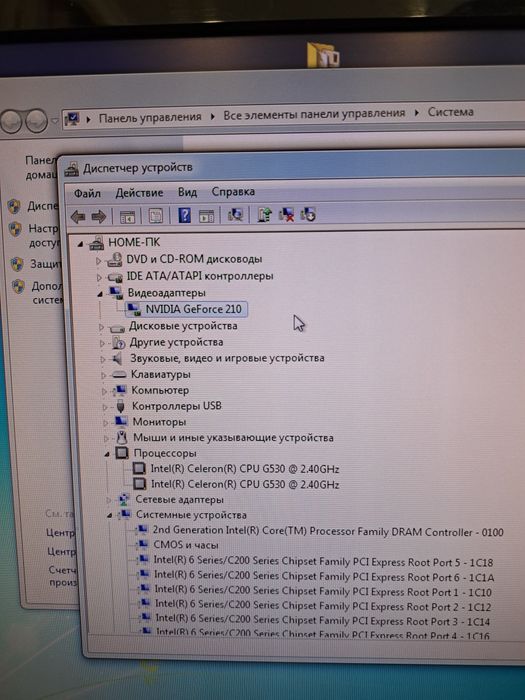This screenshot has width=525, height=700.
Task: Select the DRAM Controller - 0100 device
Action: 328,531
